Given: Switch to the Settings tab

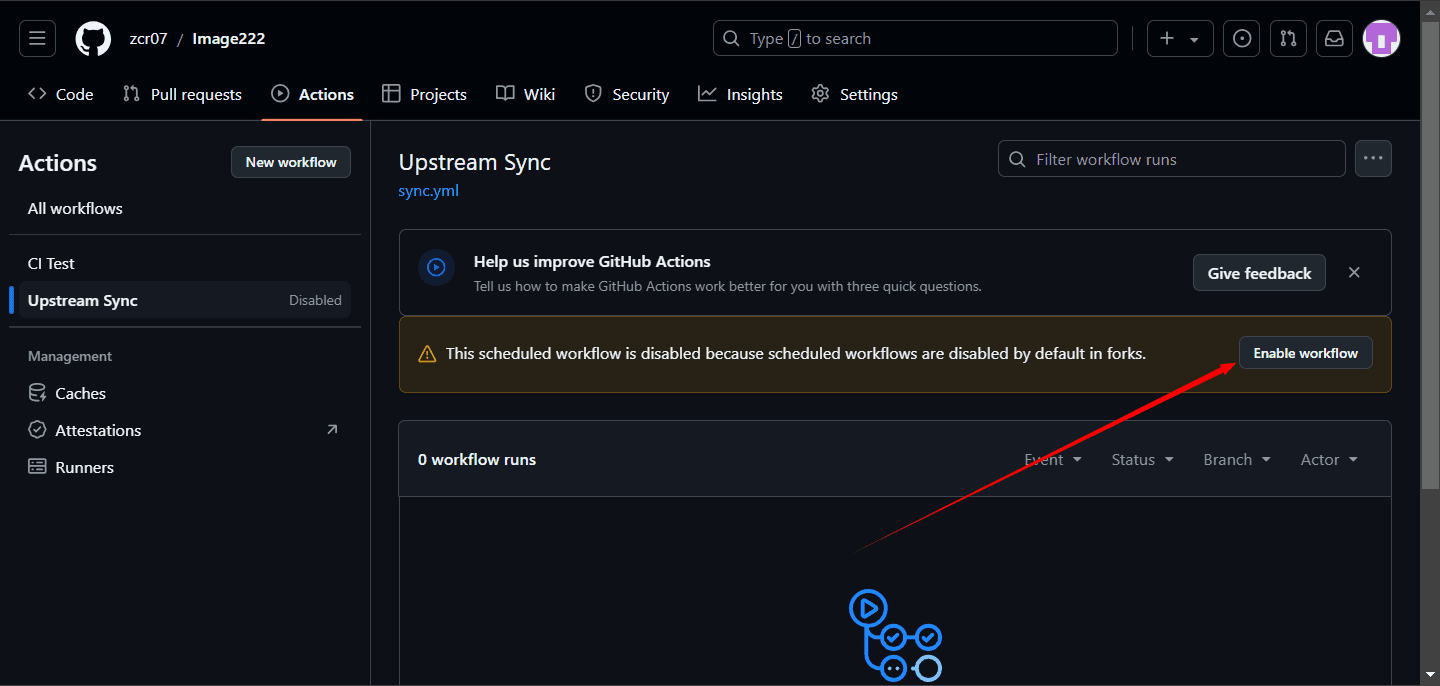Looking at the screenshot, I should click(x=854, y=95).
